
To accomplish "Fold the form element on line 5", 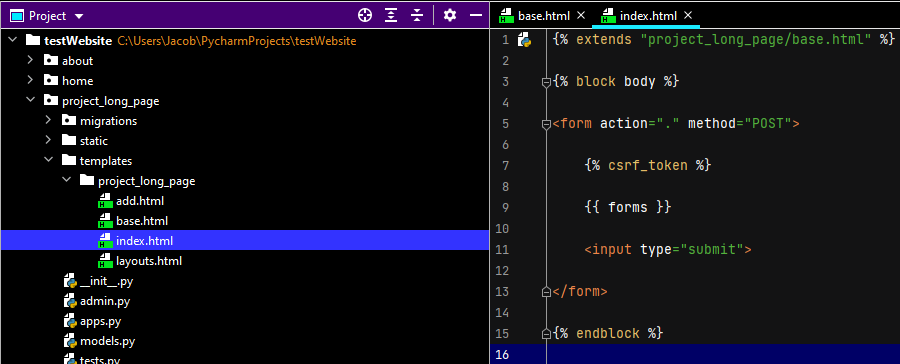I will click(x=546, y=124).
